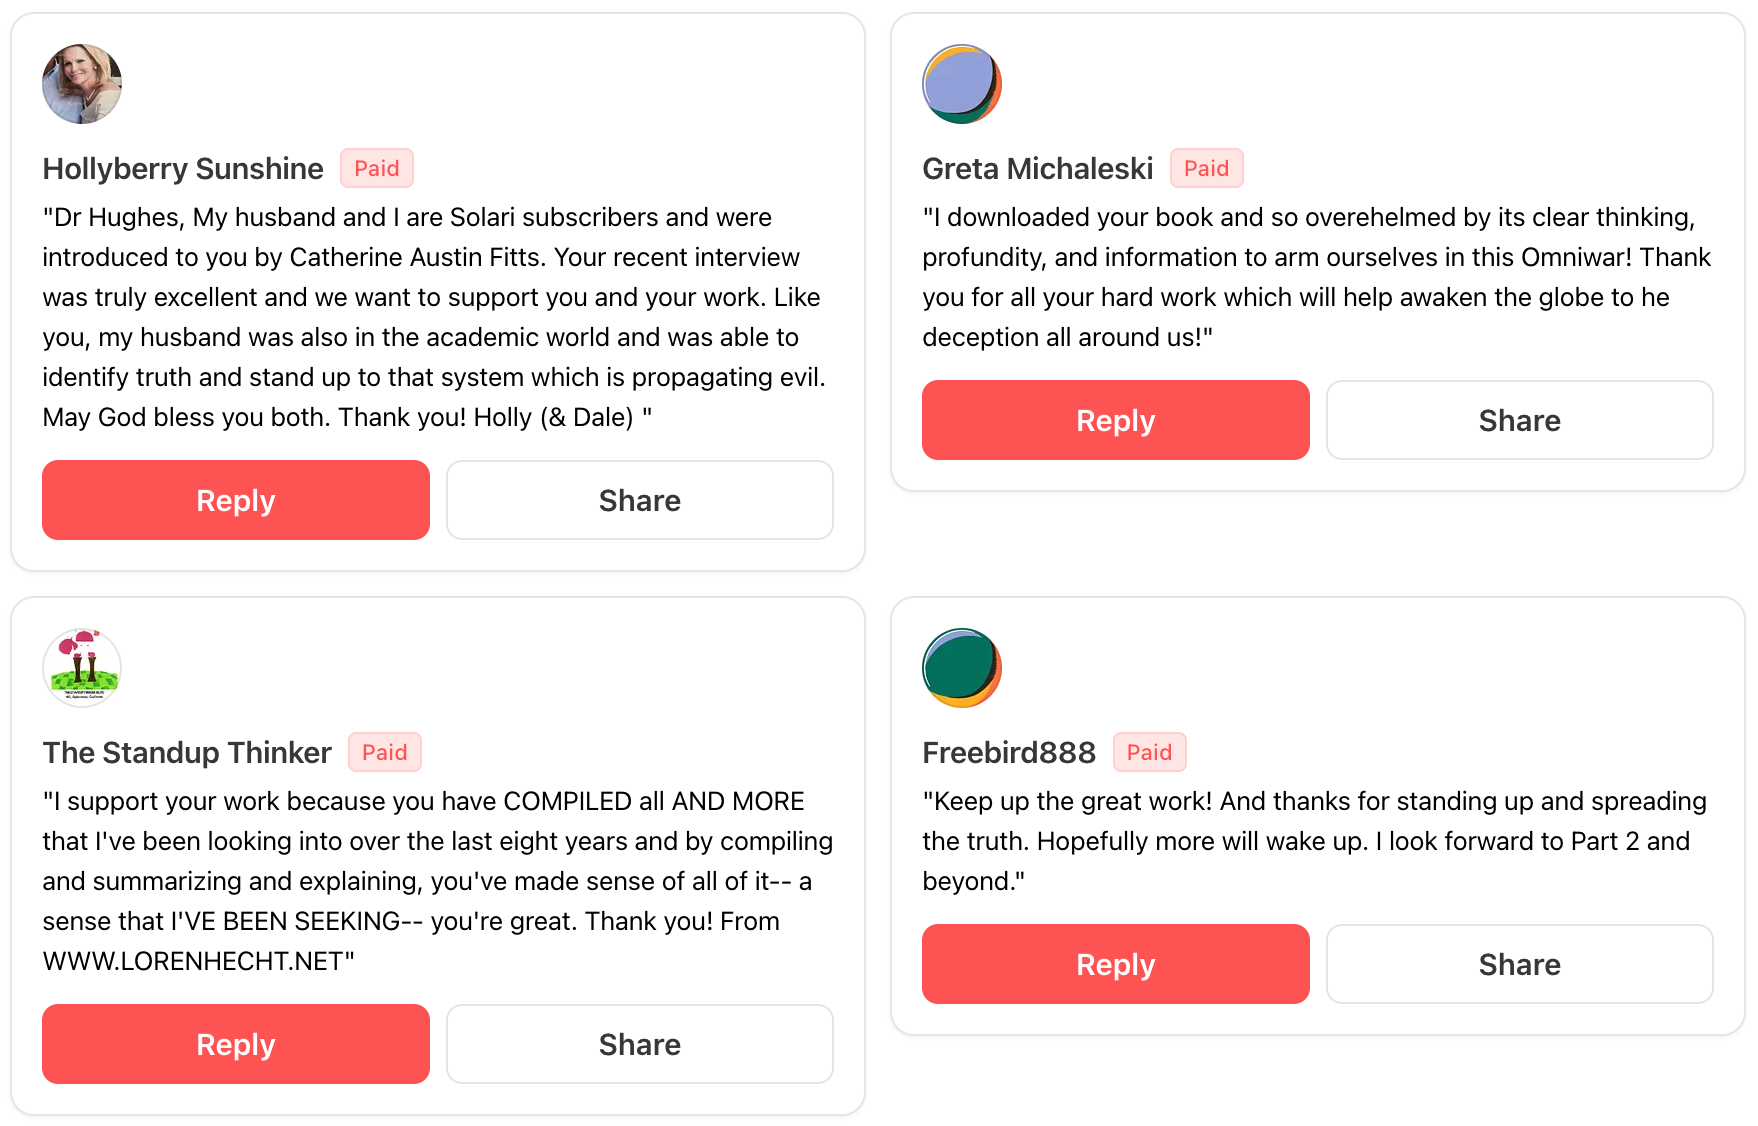Open The Standup Thinker's profile name
The height and width of the screenshot is (1126, 1758).
[x=187, y=753]
